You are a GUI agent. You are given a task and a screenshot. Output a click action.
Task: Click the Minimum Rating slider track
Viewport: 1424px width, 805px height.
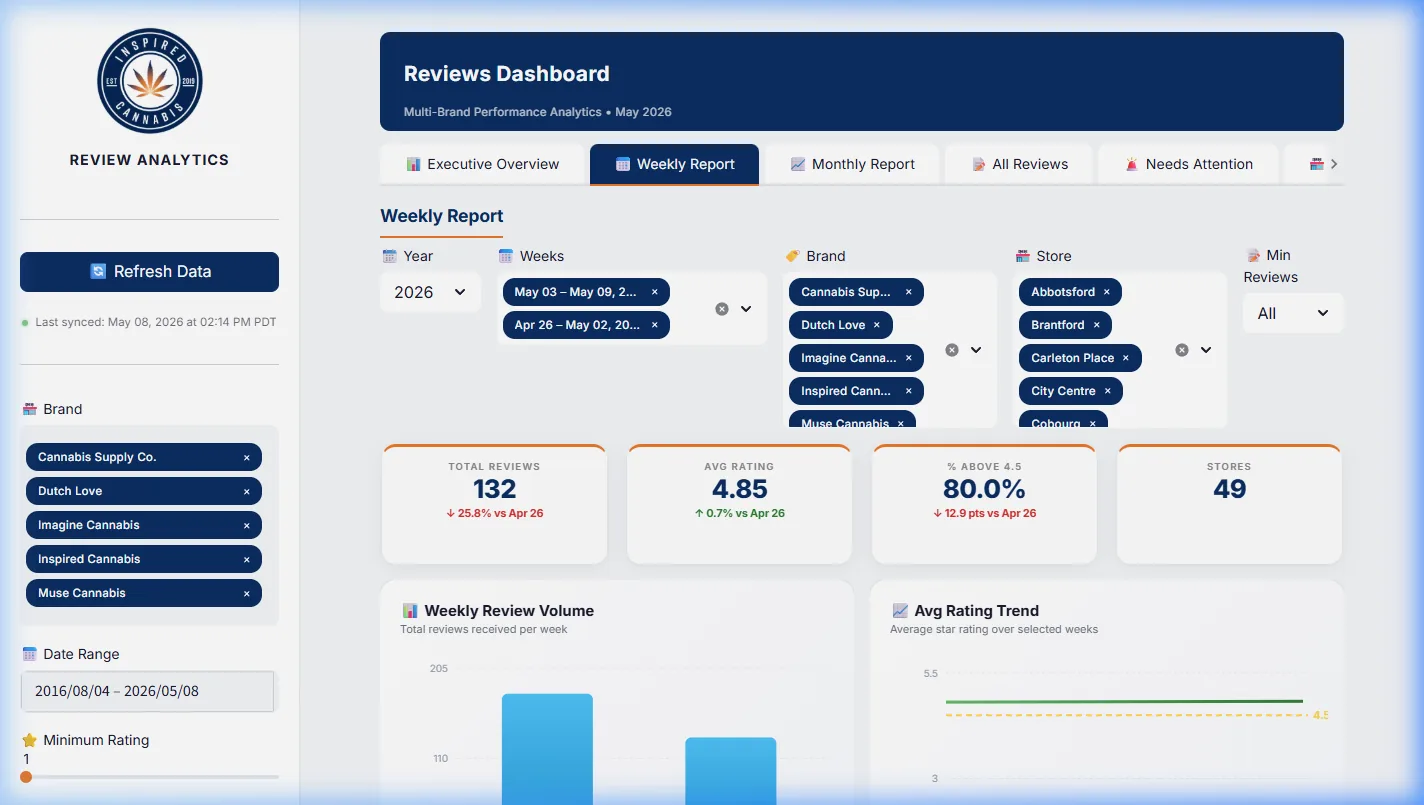150,777
